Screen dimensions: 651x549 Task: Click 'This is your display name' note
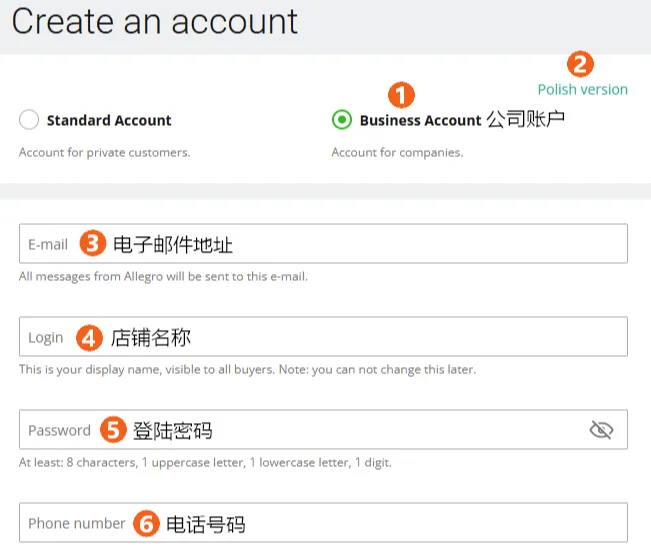[x=247, y=369]
